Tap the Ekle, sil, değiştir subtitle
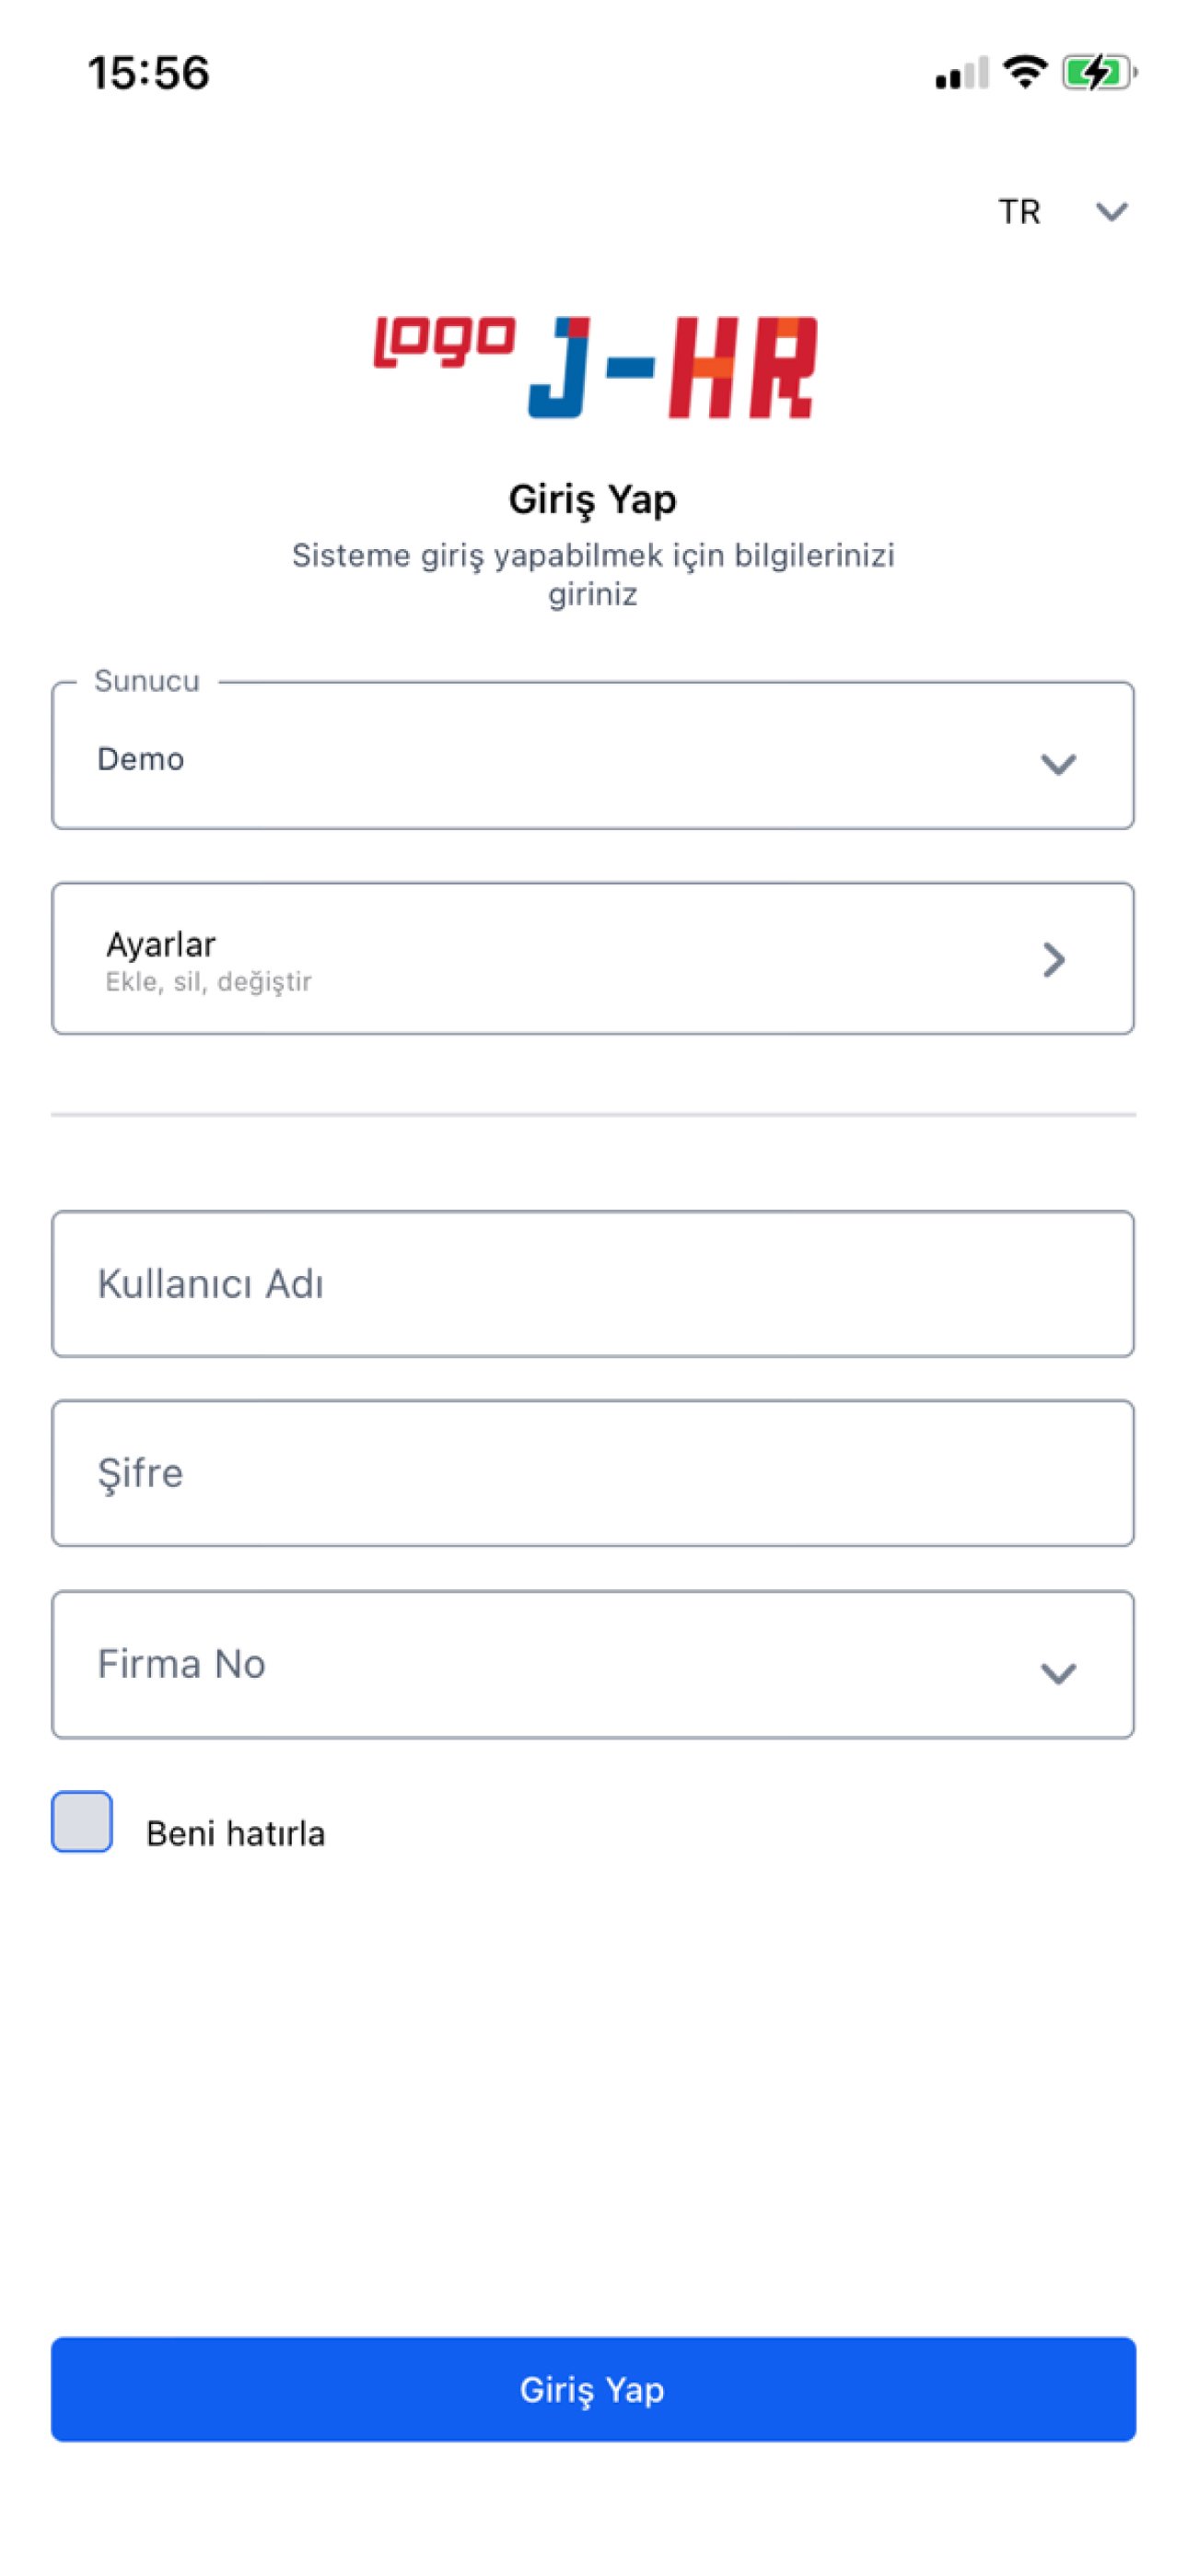1188x2576 pixels. point(208,982)
